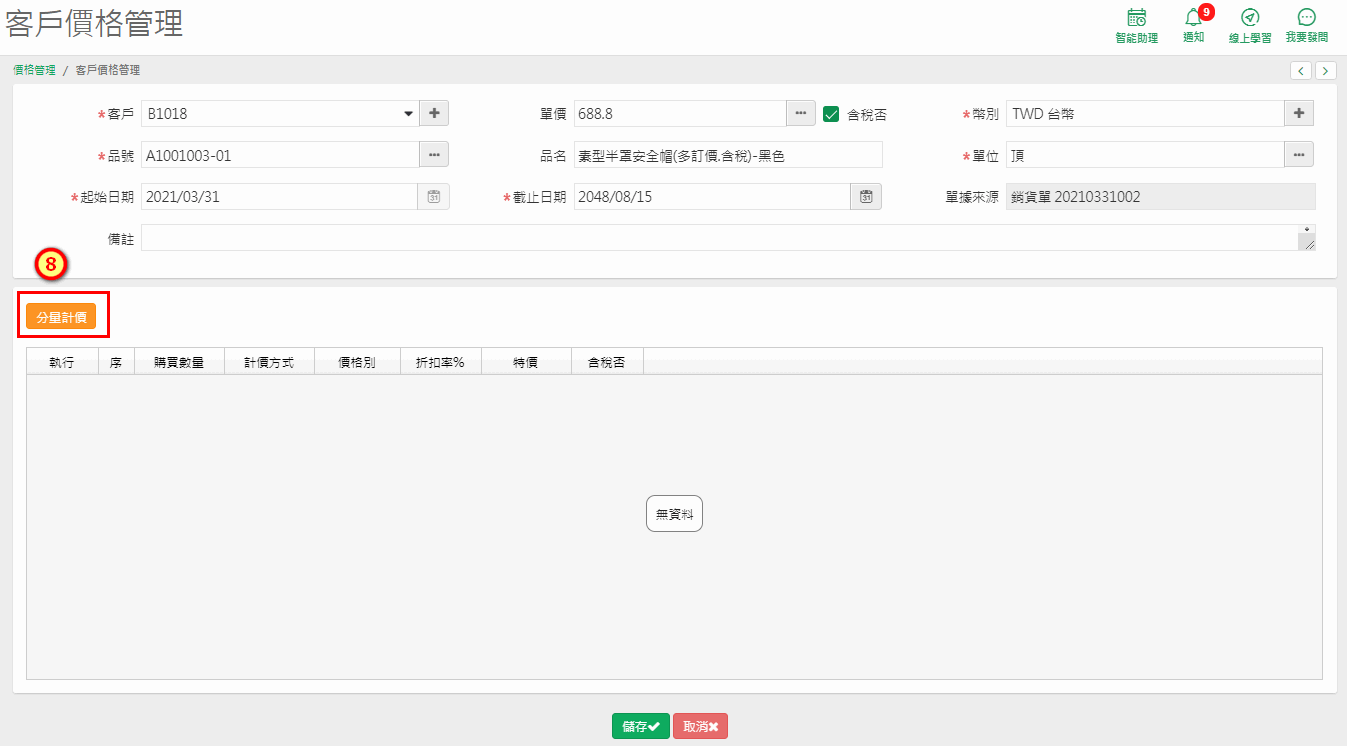Screen dimensions: 1347x746
Task: Click the 購買數量 column header
Action: 179,362
